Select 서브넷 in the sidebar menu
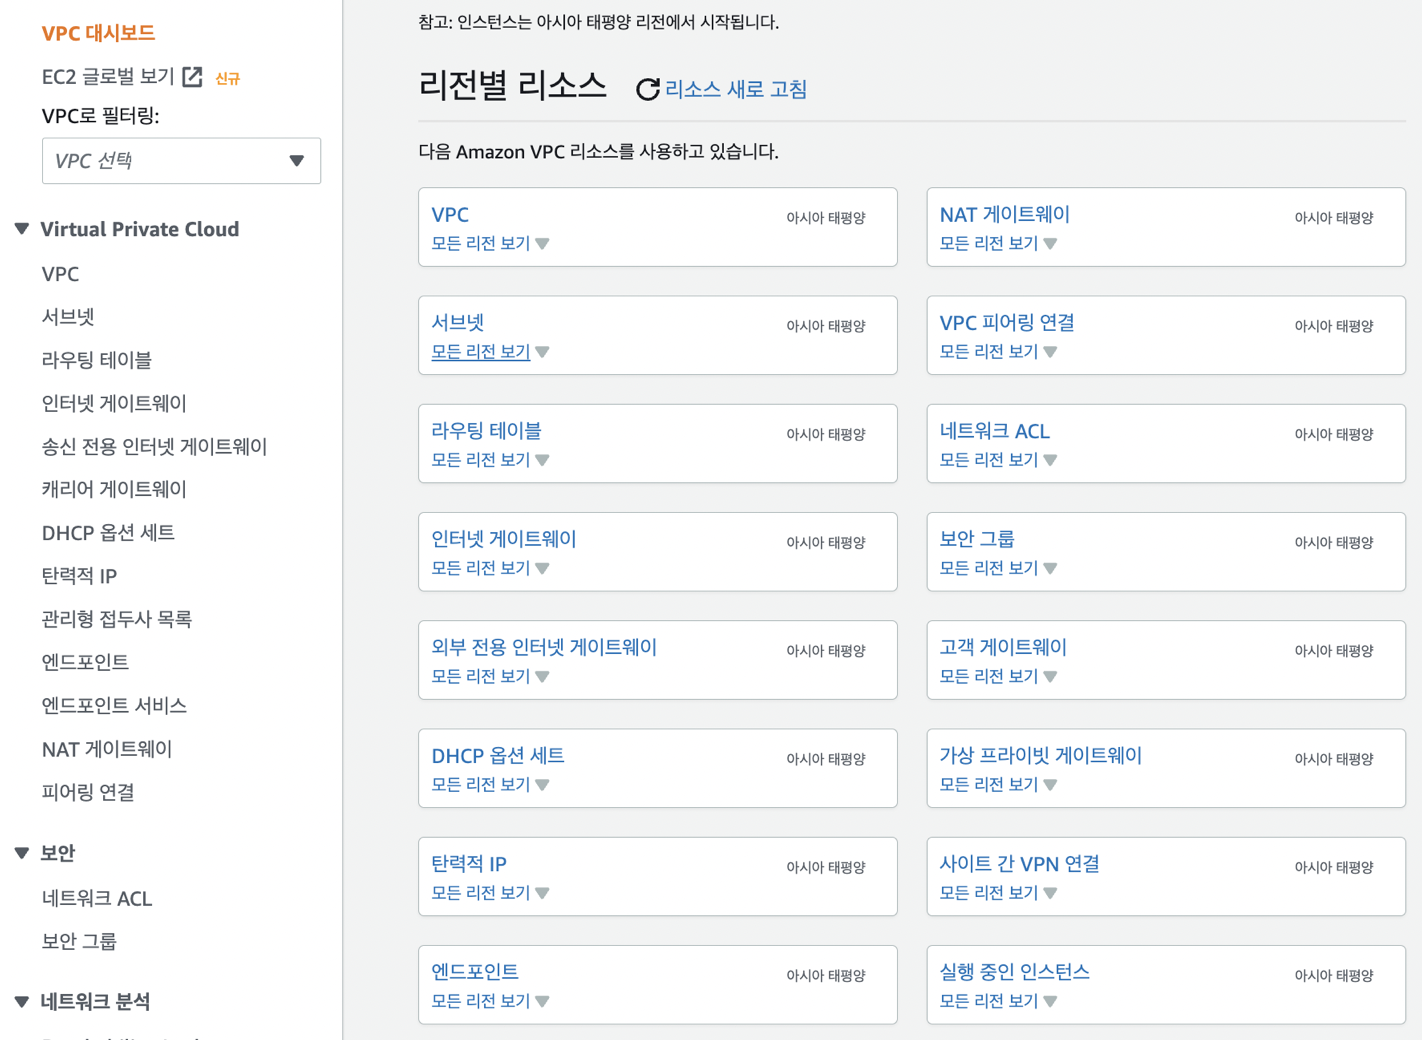The height and width of the screenshot is (1040, 1422). (68, 317)
